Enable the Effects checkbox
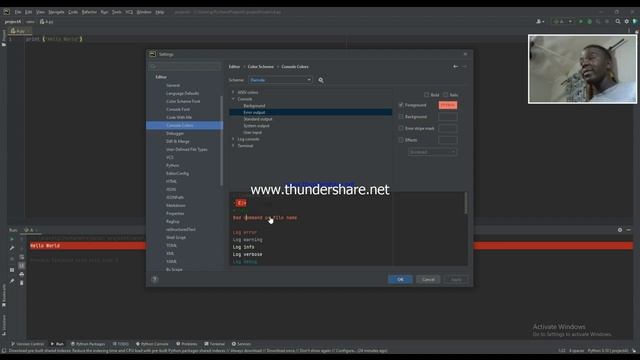640x360 pixels. pyautogui.click(x=401, y=140)
